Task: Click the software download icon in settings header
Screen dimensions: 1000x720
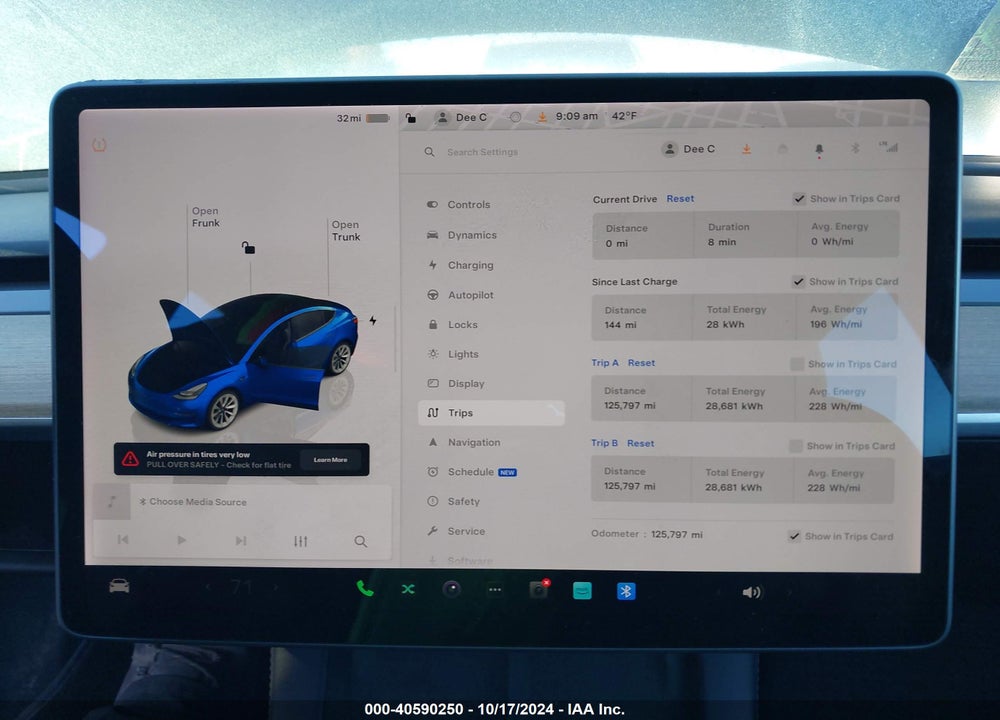Action: click(x=746, y=149)
